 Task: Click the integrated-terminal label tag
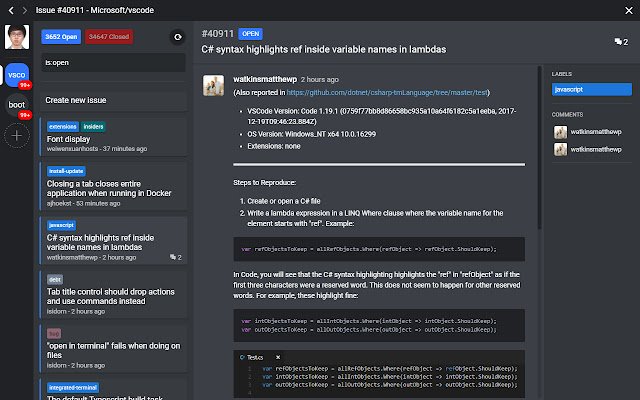73,387
